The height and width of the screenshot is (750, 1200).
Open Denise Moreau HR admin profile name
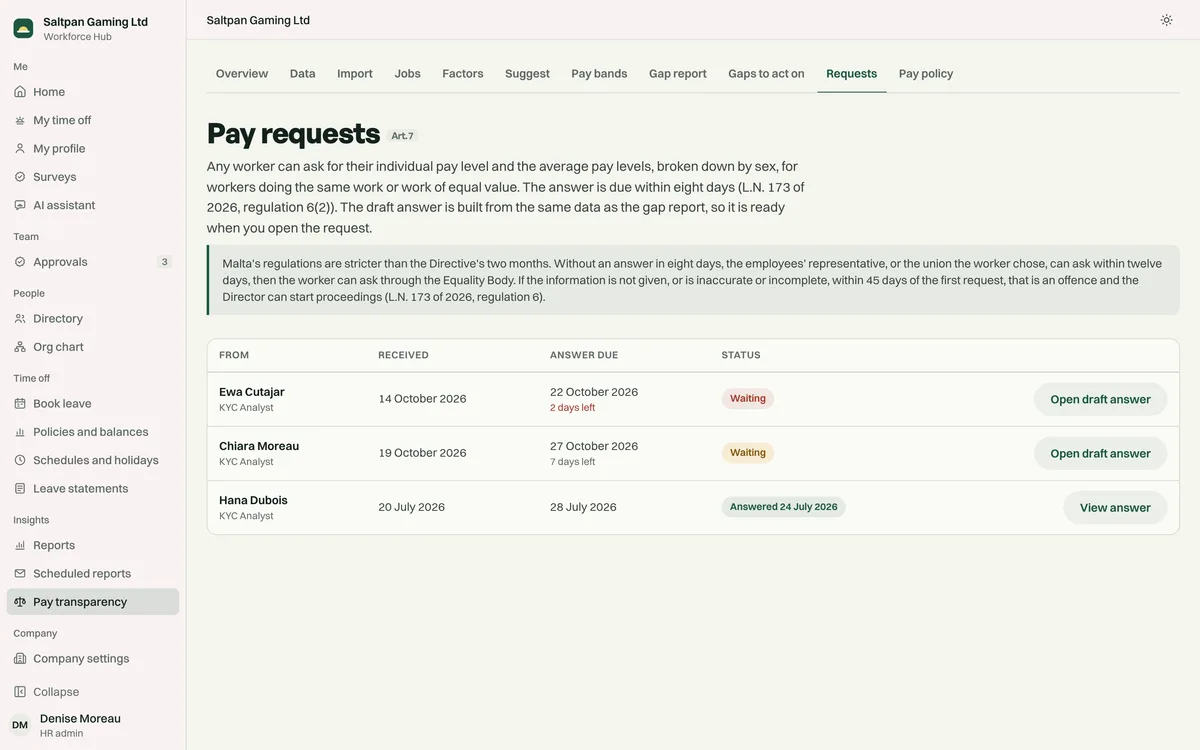pos(80,719)
